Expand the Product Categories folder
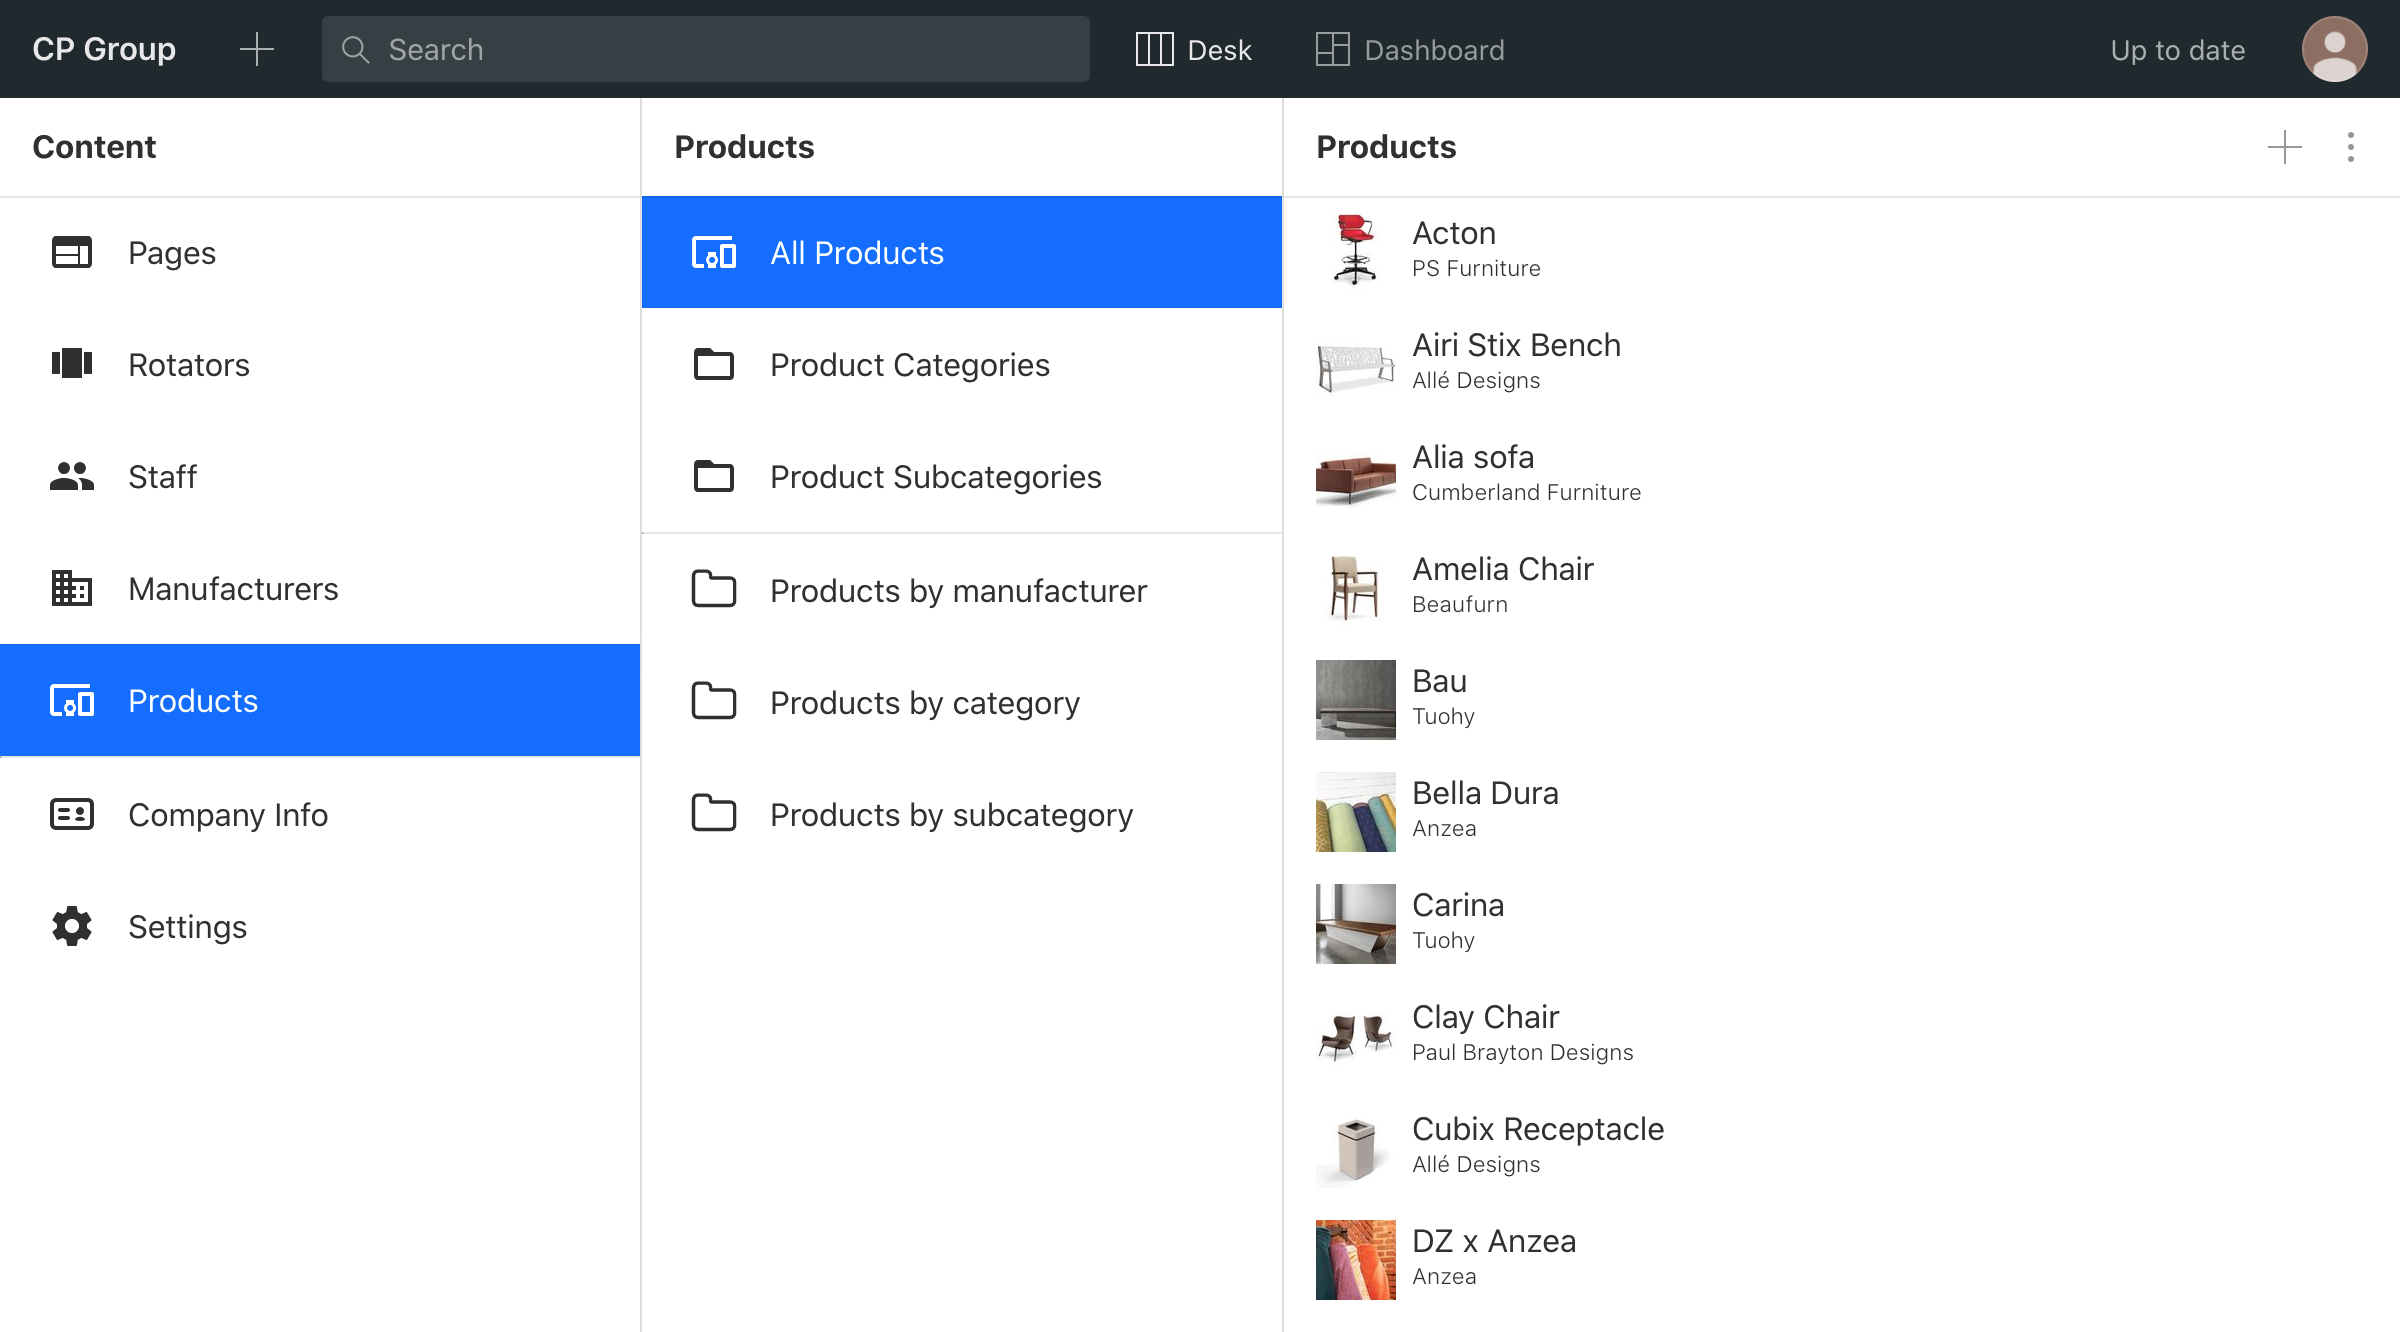Viewport: 2400px width, 1332px height. pos(908,365)
